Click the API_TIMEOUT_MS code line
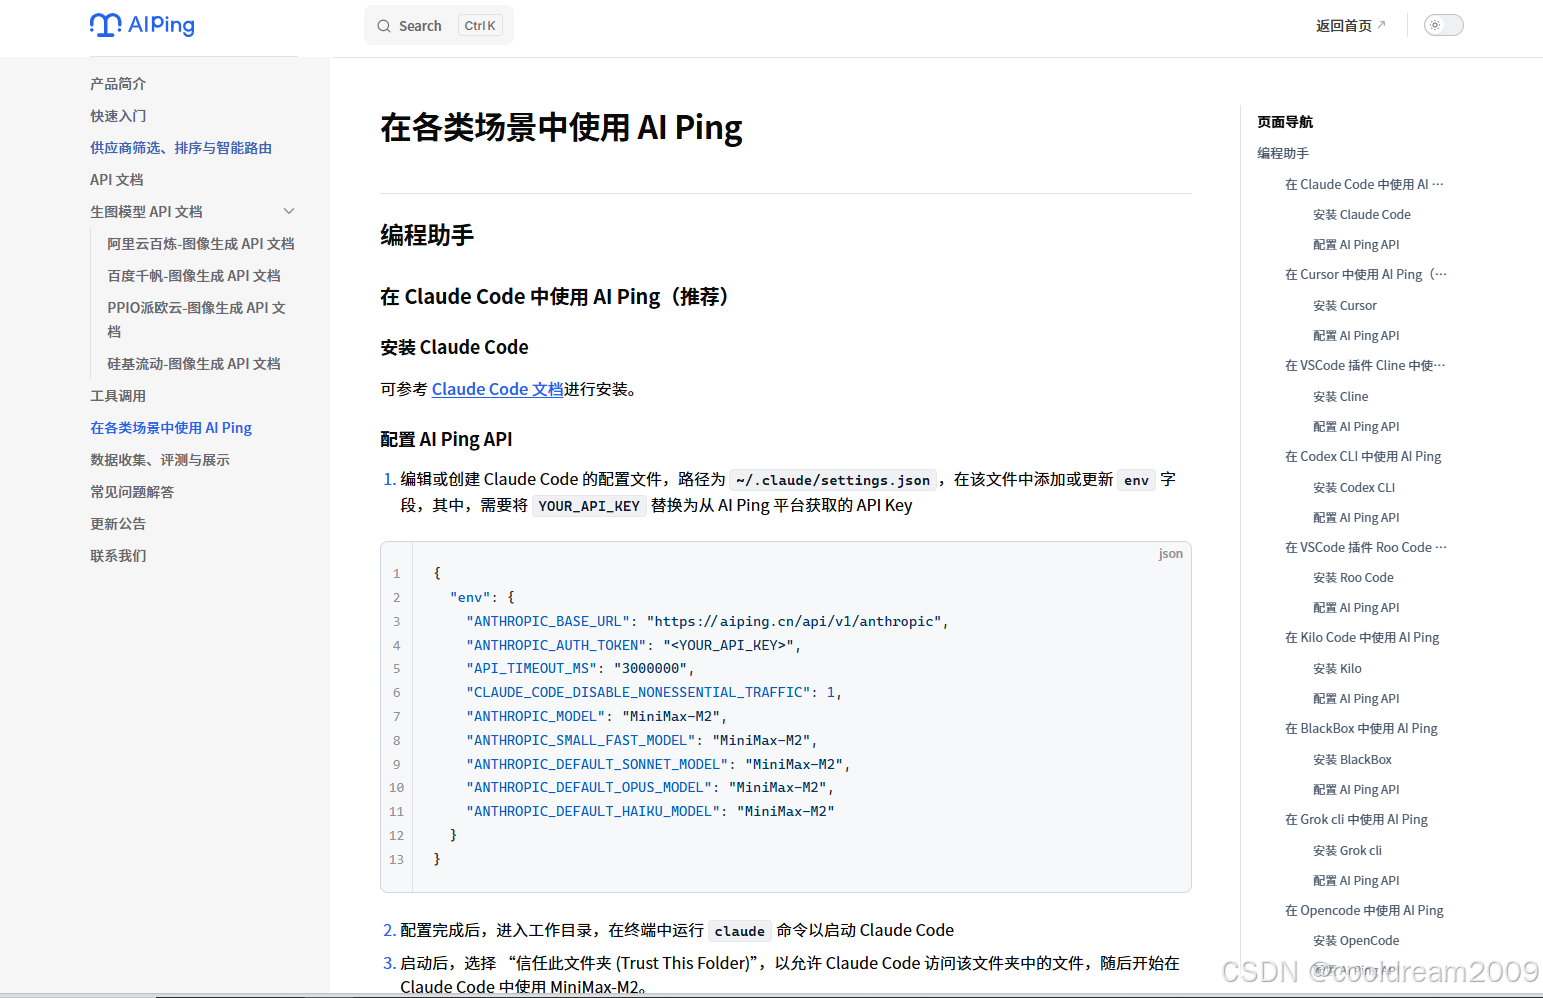Image resolution: width=1543 pixels, height=998 pixels. [x=580, y=669]
